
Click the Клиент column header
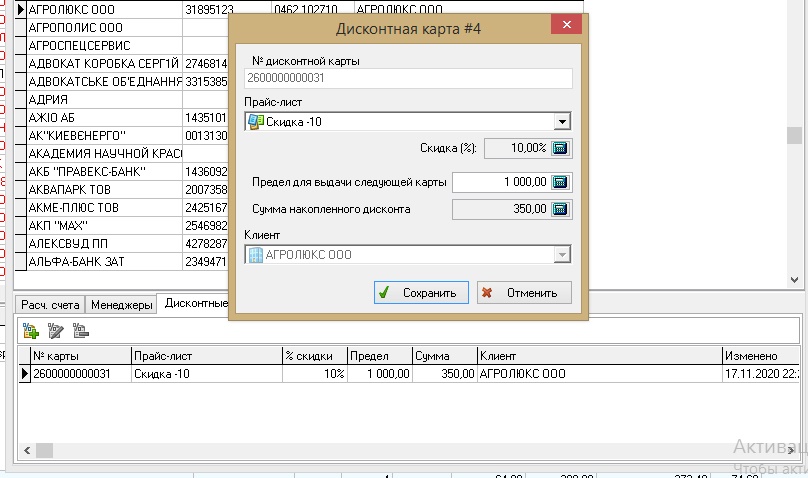[x=598, y=356]
